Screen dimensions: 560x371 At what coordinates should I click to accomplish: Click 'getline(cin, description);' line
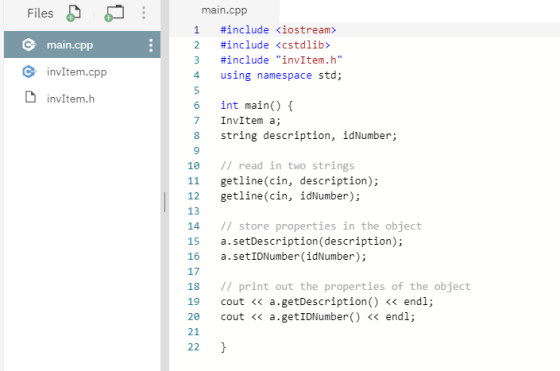[299, 181]
